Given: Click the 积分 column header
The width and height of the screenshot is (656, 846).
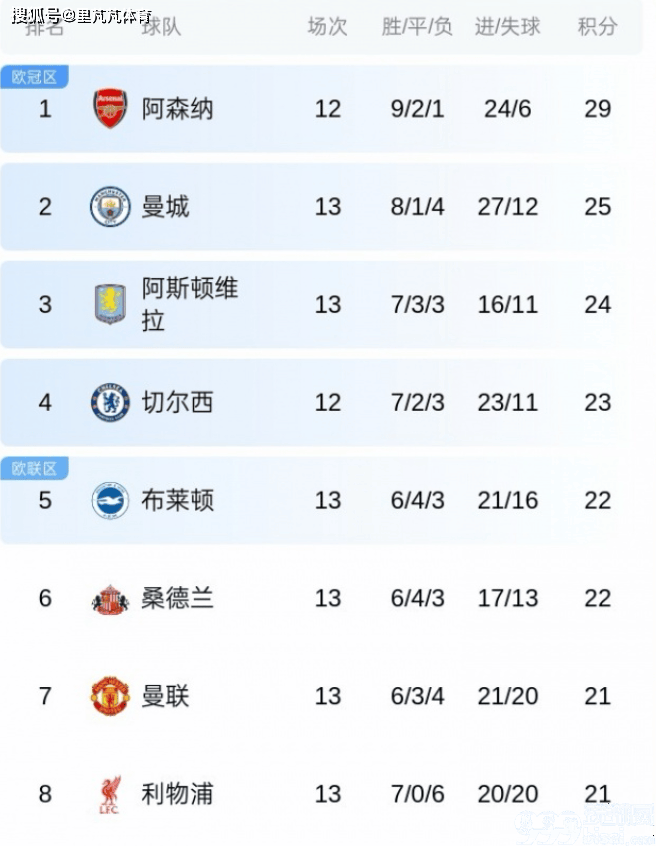Looking at the screenshot, I should [597, 27].
